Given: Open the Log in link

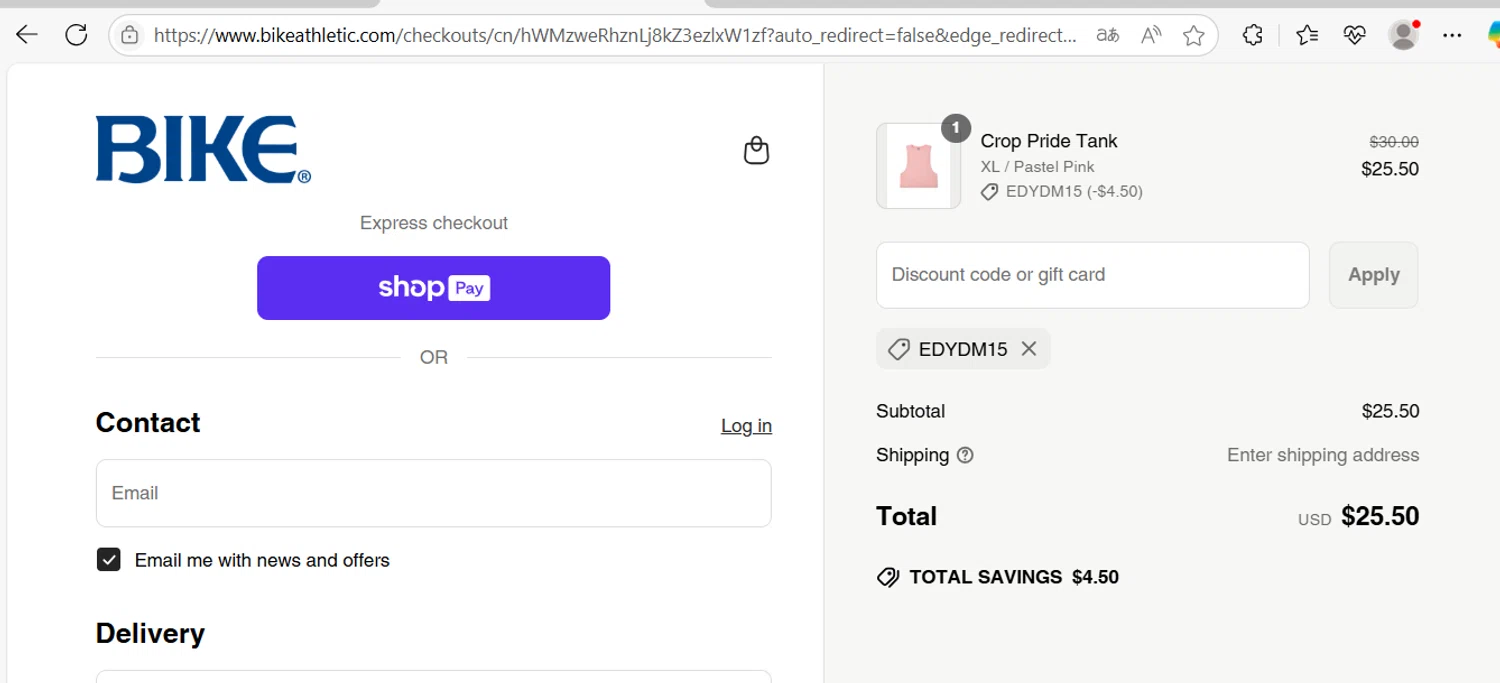Looking at the screenshot, I should pos(746,426).
